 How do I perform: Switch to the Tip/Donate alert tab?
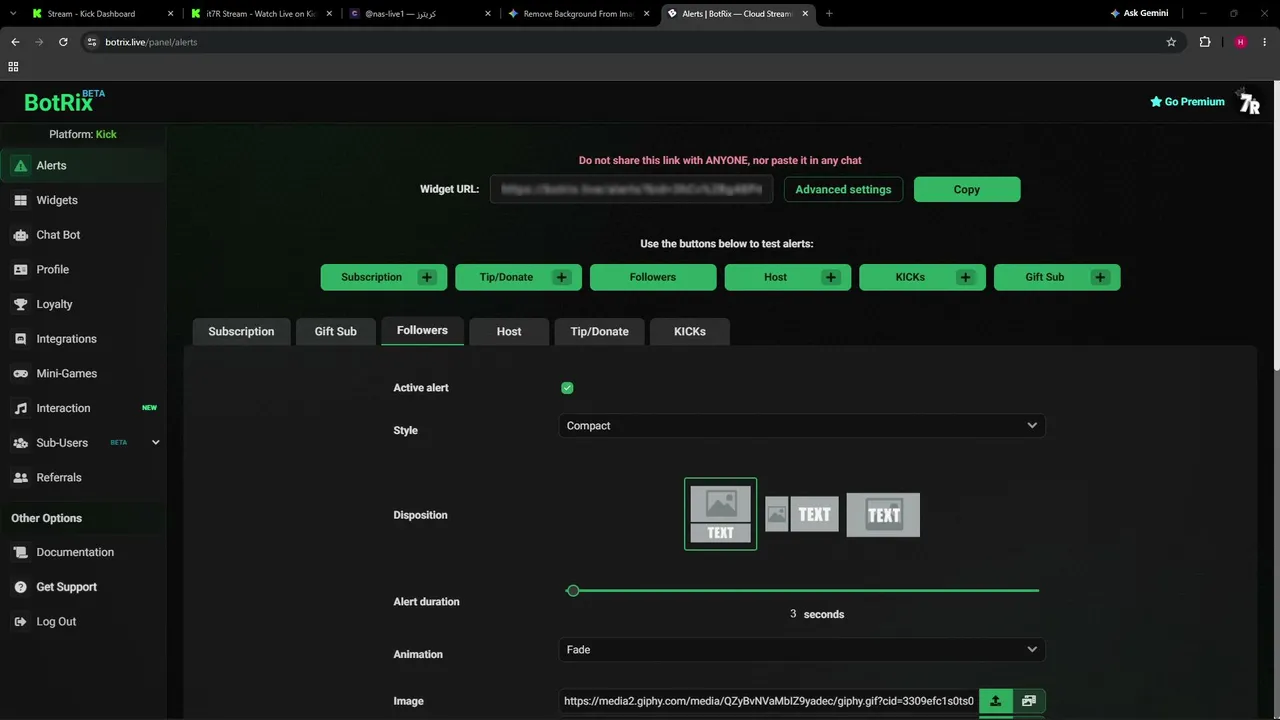click(600, 332)
